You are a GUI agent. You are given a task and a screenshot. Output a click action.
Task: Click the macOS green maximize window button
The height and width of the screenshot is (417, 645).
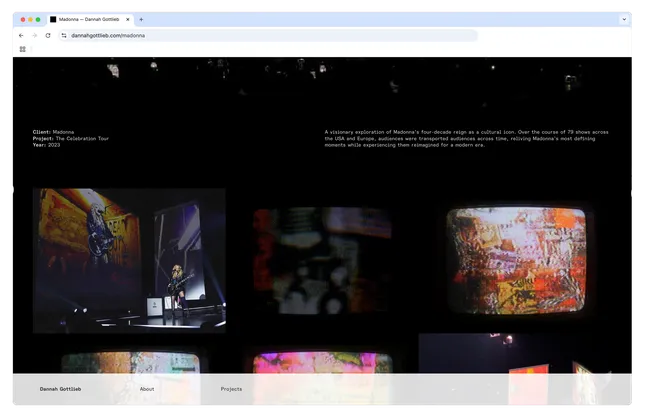coord(38,19)
